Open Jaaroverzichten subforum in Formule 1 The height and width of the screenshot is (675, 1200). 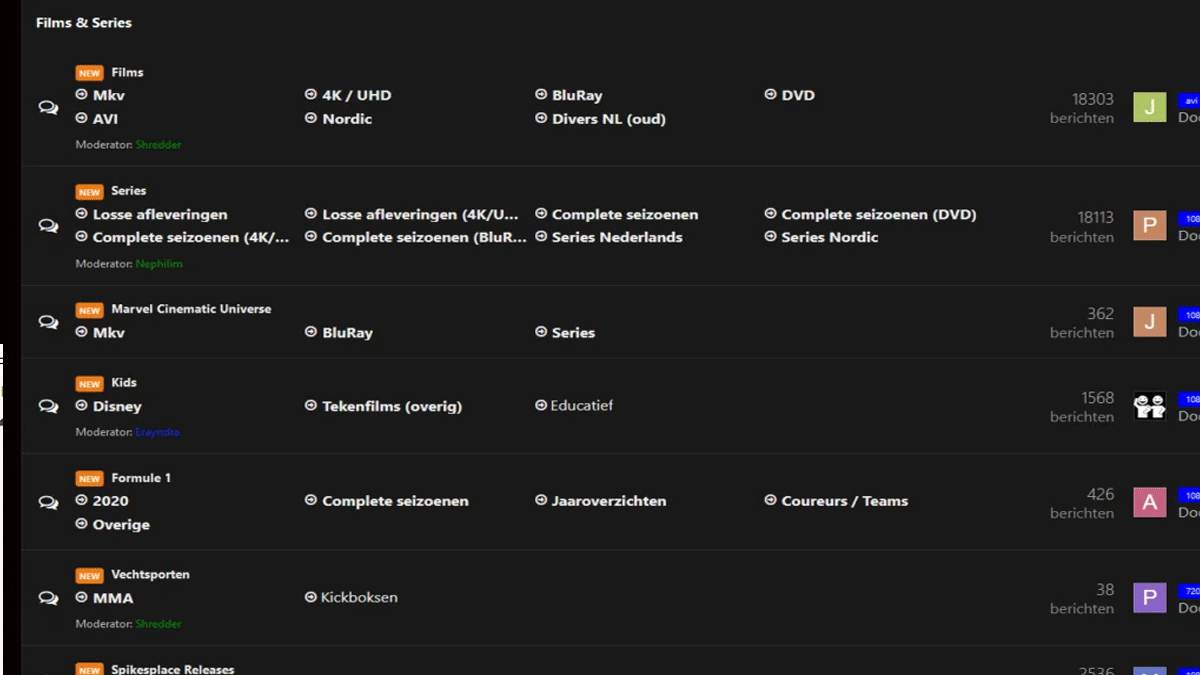click(608, 501)
